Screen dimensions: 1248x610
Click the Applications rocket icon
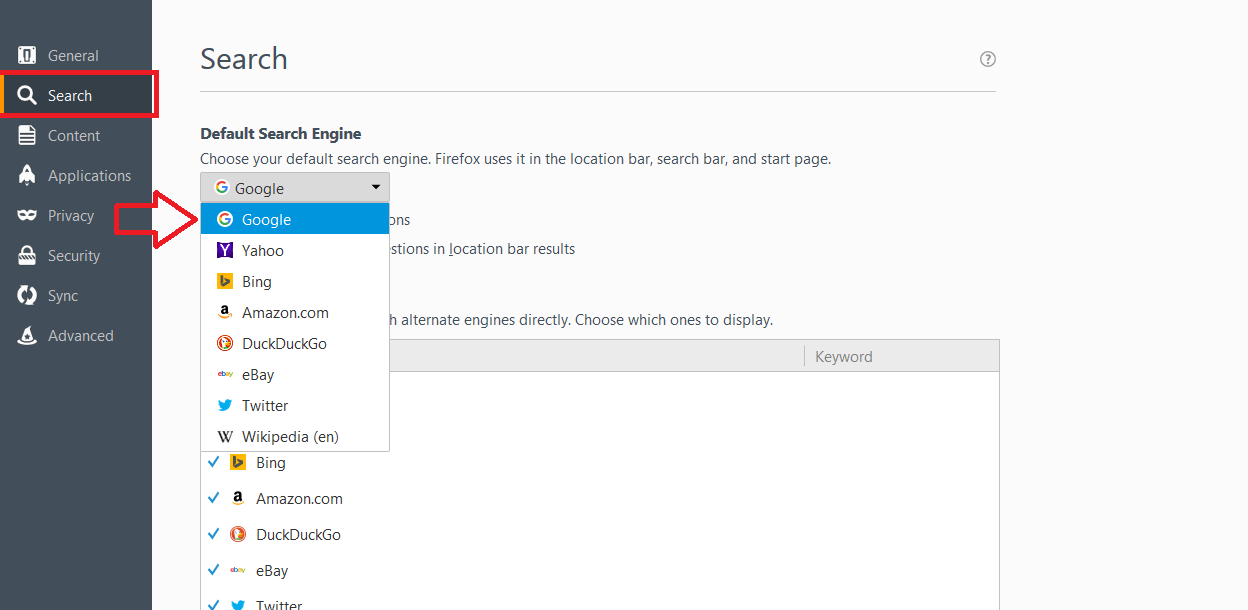pos(27,176)
